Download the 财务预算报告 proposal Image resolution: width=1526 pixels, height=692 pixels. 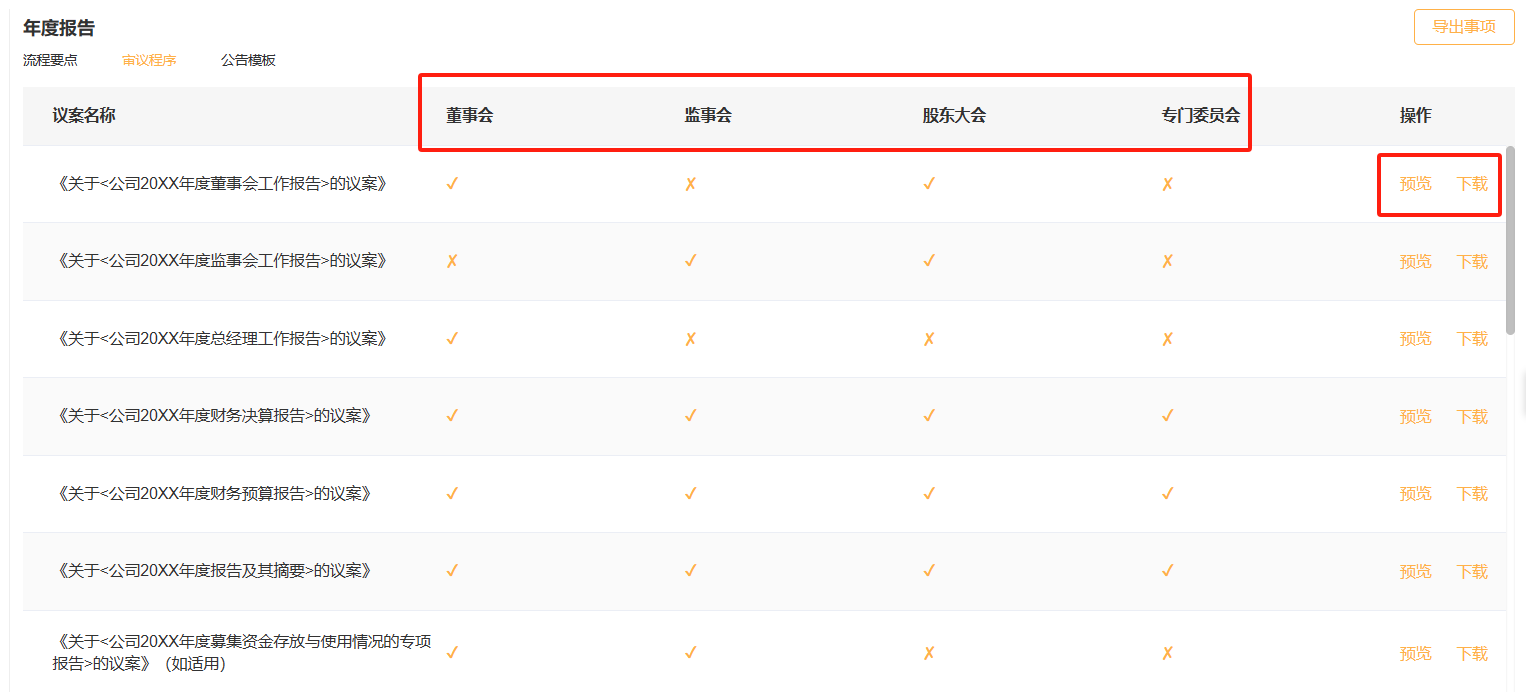(x=1472, y=494)
